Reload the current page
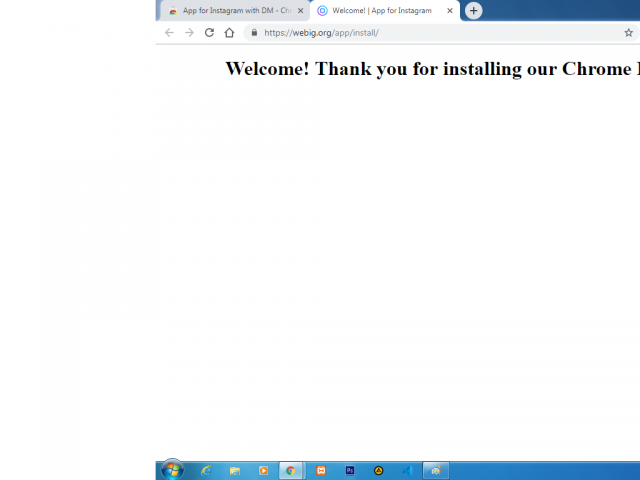The width and height of the screenshot is (640, 480). (209, 33)
